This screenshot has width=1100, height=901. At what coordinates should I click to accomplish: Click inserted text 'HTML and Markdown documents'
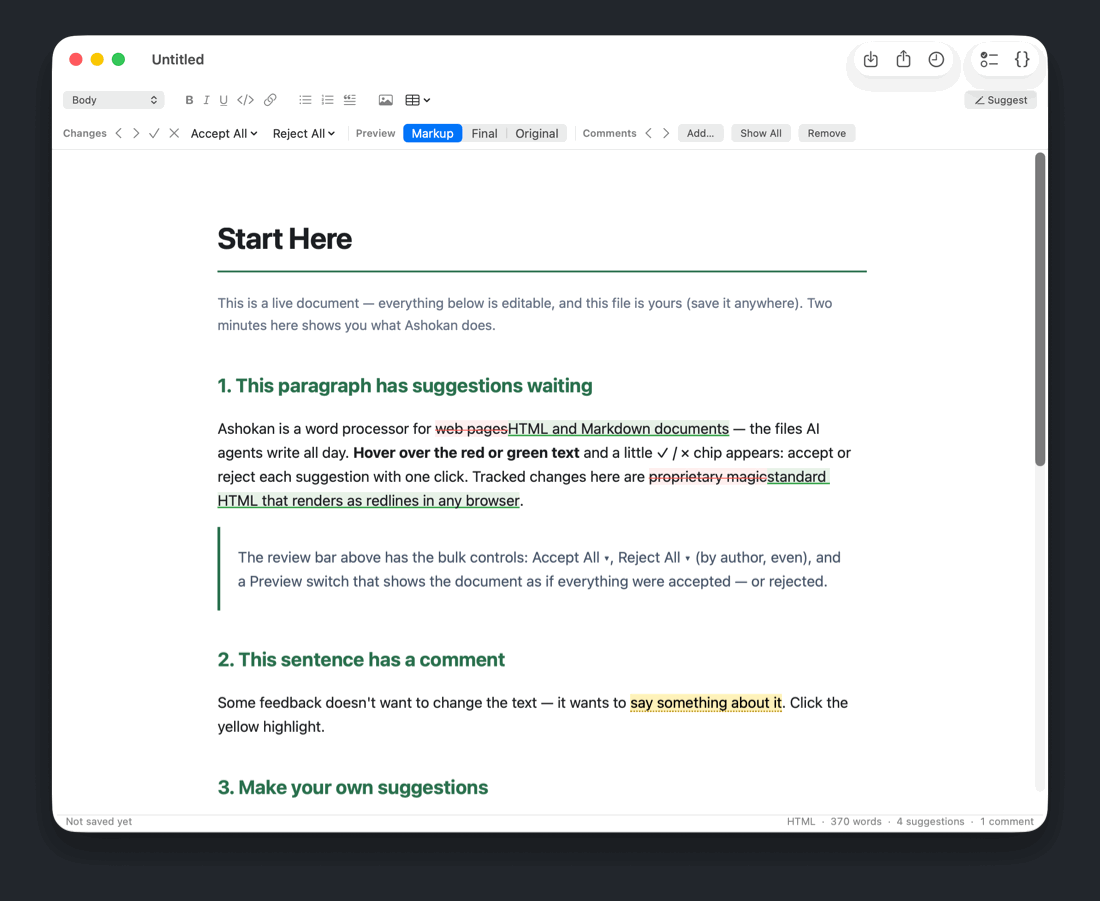[x=618, y=429]
